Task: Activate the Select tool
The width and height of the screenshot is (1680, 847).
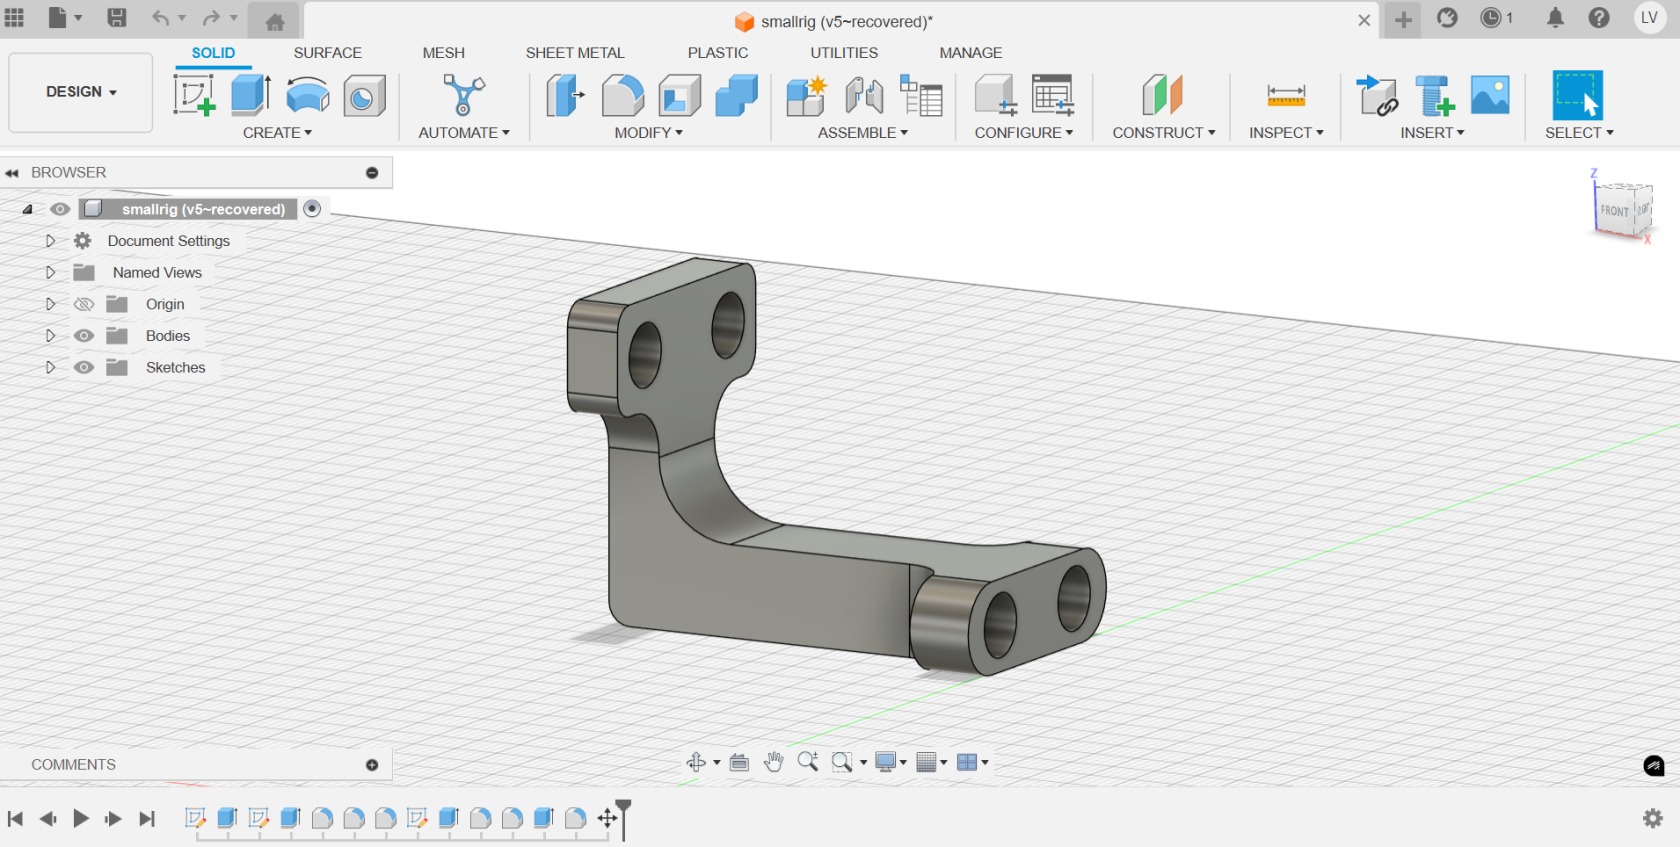Action: click(x=1577, y=96)
